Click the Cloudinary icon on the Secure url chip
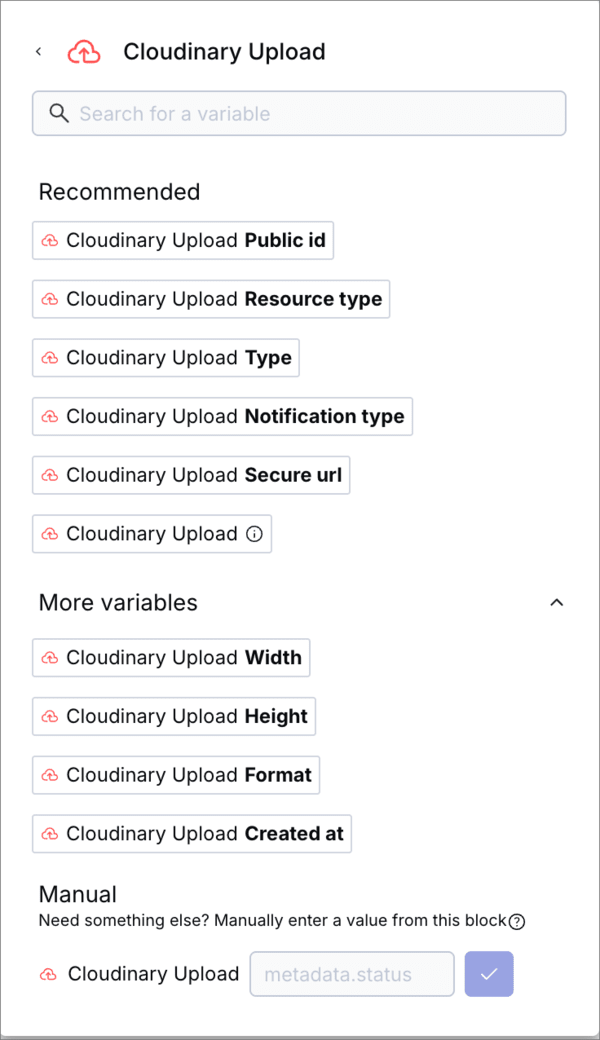Image resolution: width=600 pixels, height=1040 pixels. [x=49, y=475]
